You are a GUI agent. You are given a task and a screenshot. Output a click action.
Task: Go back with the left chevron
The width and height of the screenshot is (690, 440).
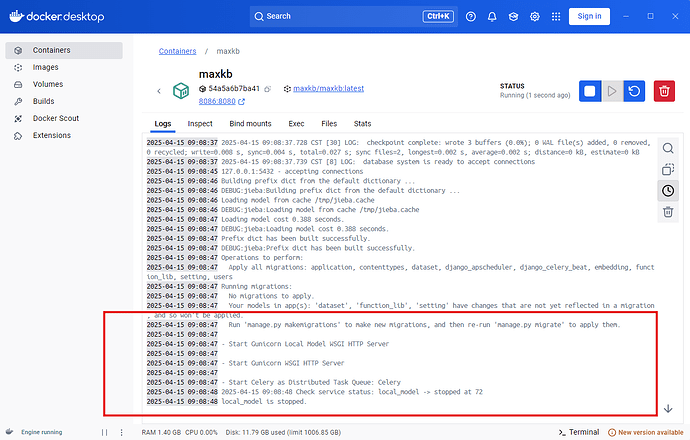click(x=159, y=91)
